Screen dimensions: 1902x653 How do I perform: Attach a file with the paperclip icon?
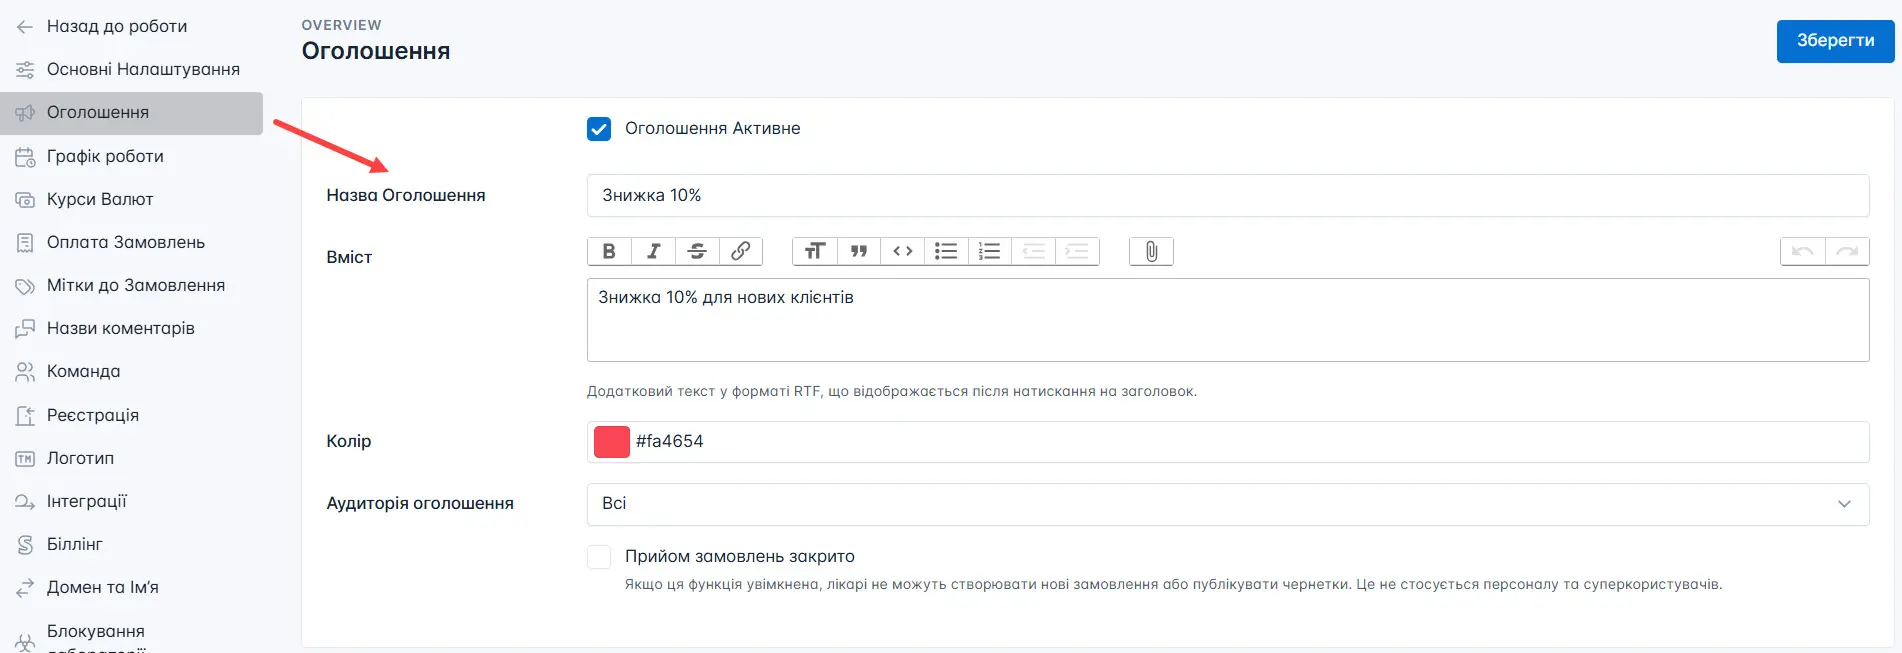pos(1151,251)
